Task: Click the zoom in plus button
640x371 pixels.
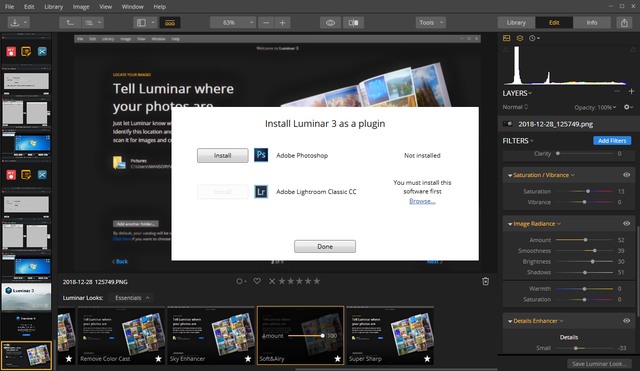Action: click(x=282, y=22)
